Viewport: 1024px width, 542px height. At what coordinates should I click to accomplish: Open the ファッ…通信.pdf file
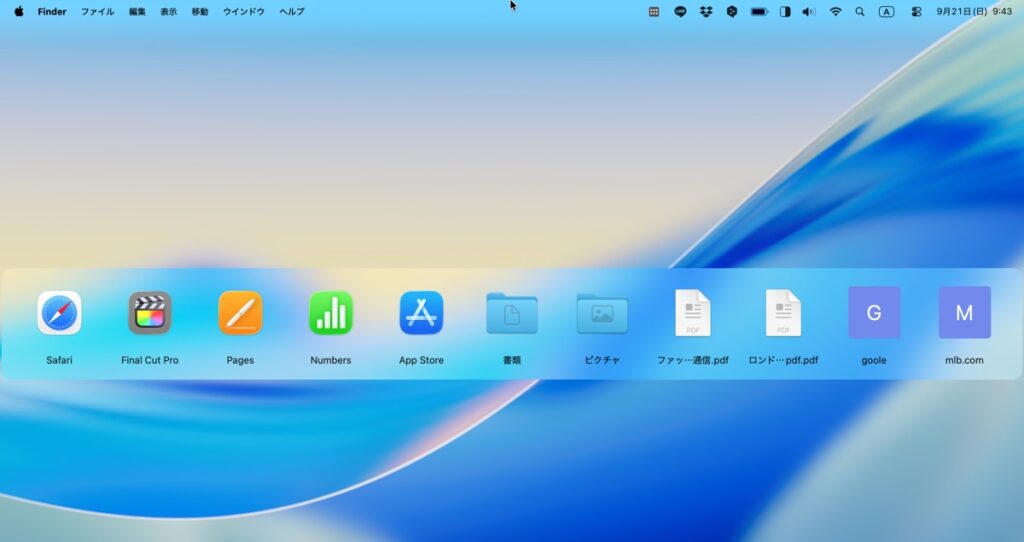coord(693,313)
